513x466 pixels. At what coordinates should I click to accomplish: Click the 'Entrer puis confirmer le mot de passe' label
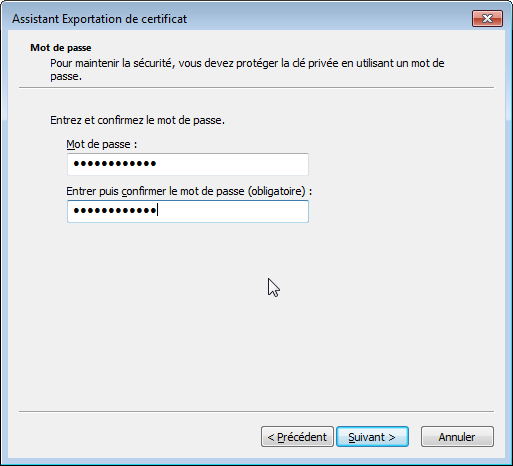[189, 191]
